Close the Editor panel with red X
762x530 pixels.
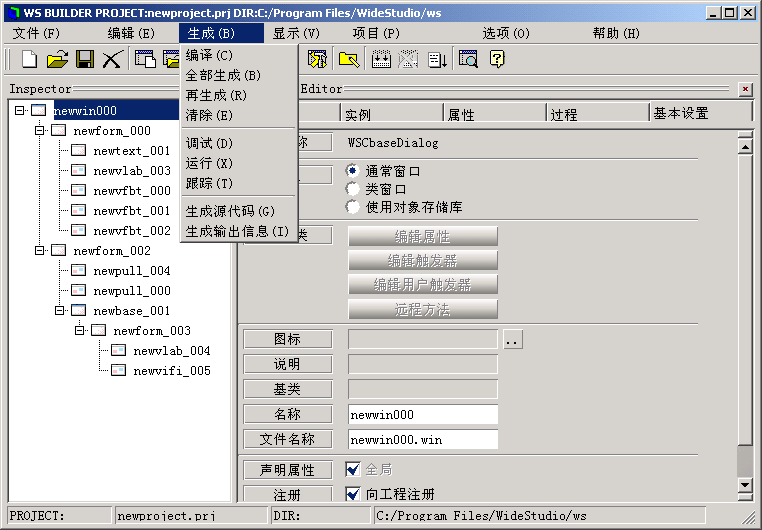(x=745, y=89)
